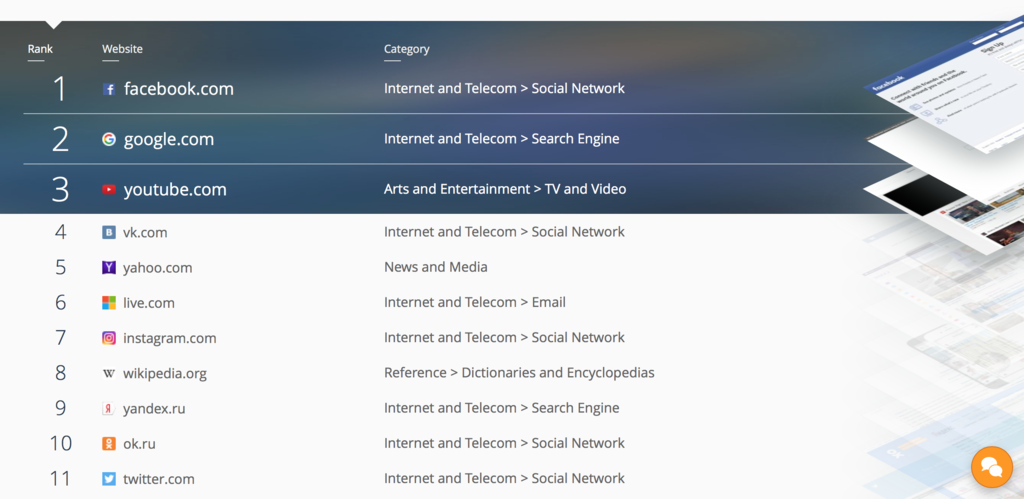This screenshot has height=499, width=1024.
Task: Click facebook.com's Social Network category text
Action: coord(504,88)
